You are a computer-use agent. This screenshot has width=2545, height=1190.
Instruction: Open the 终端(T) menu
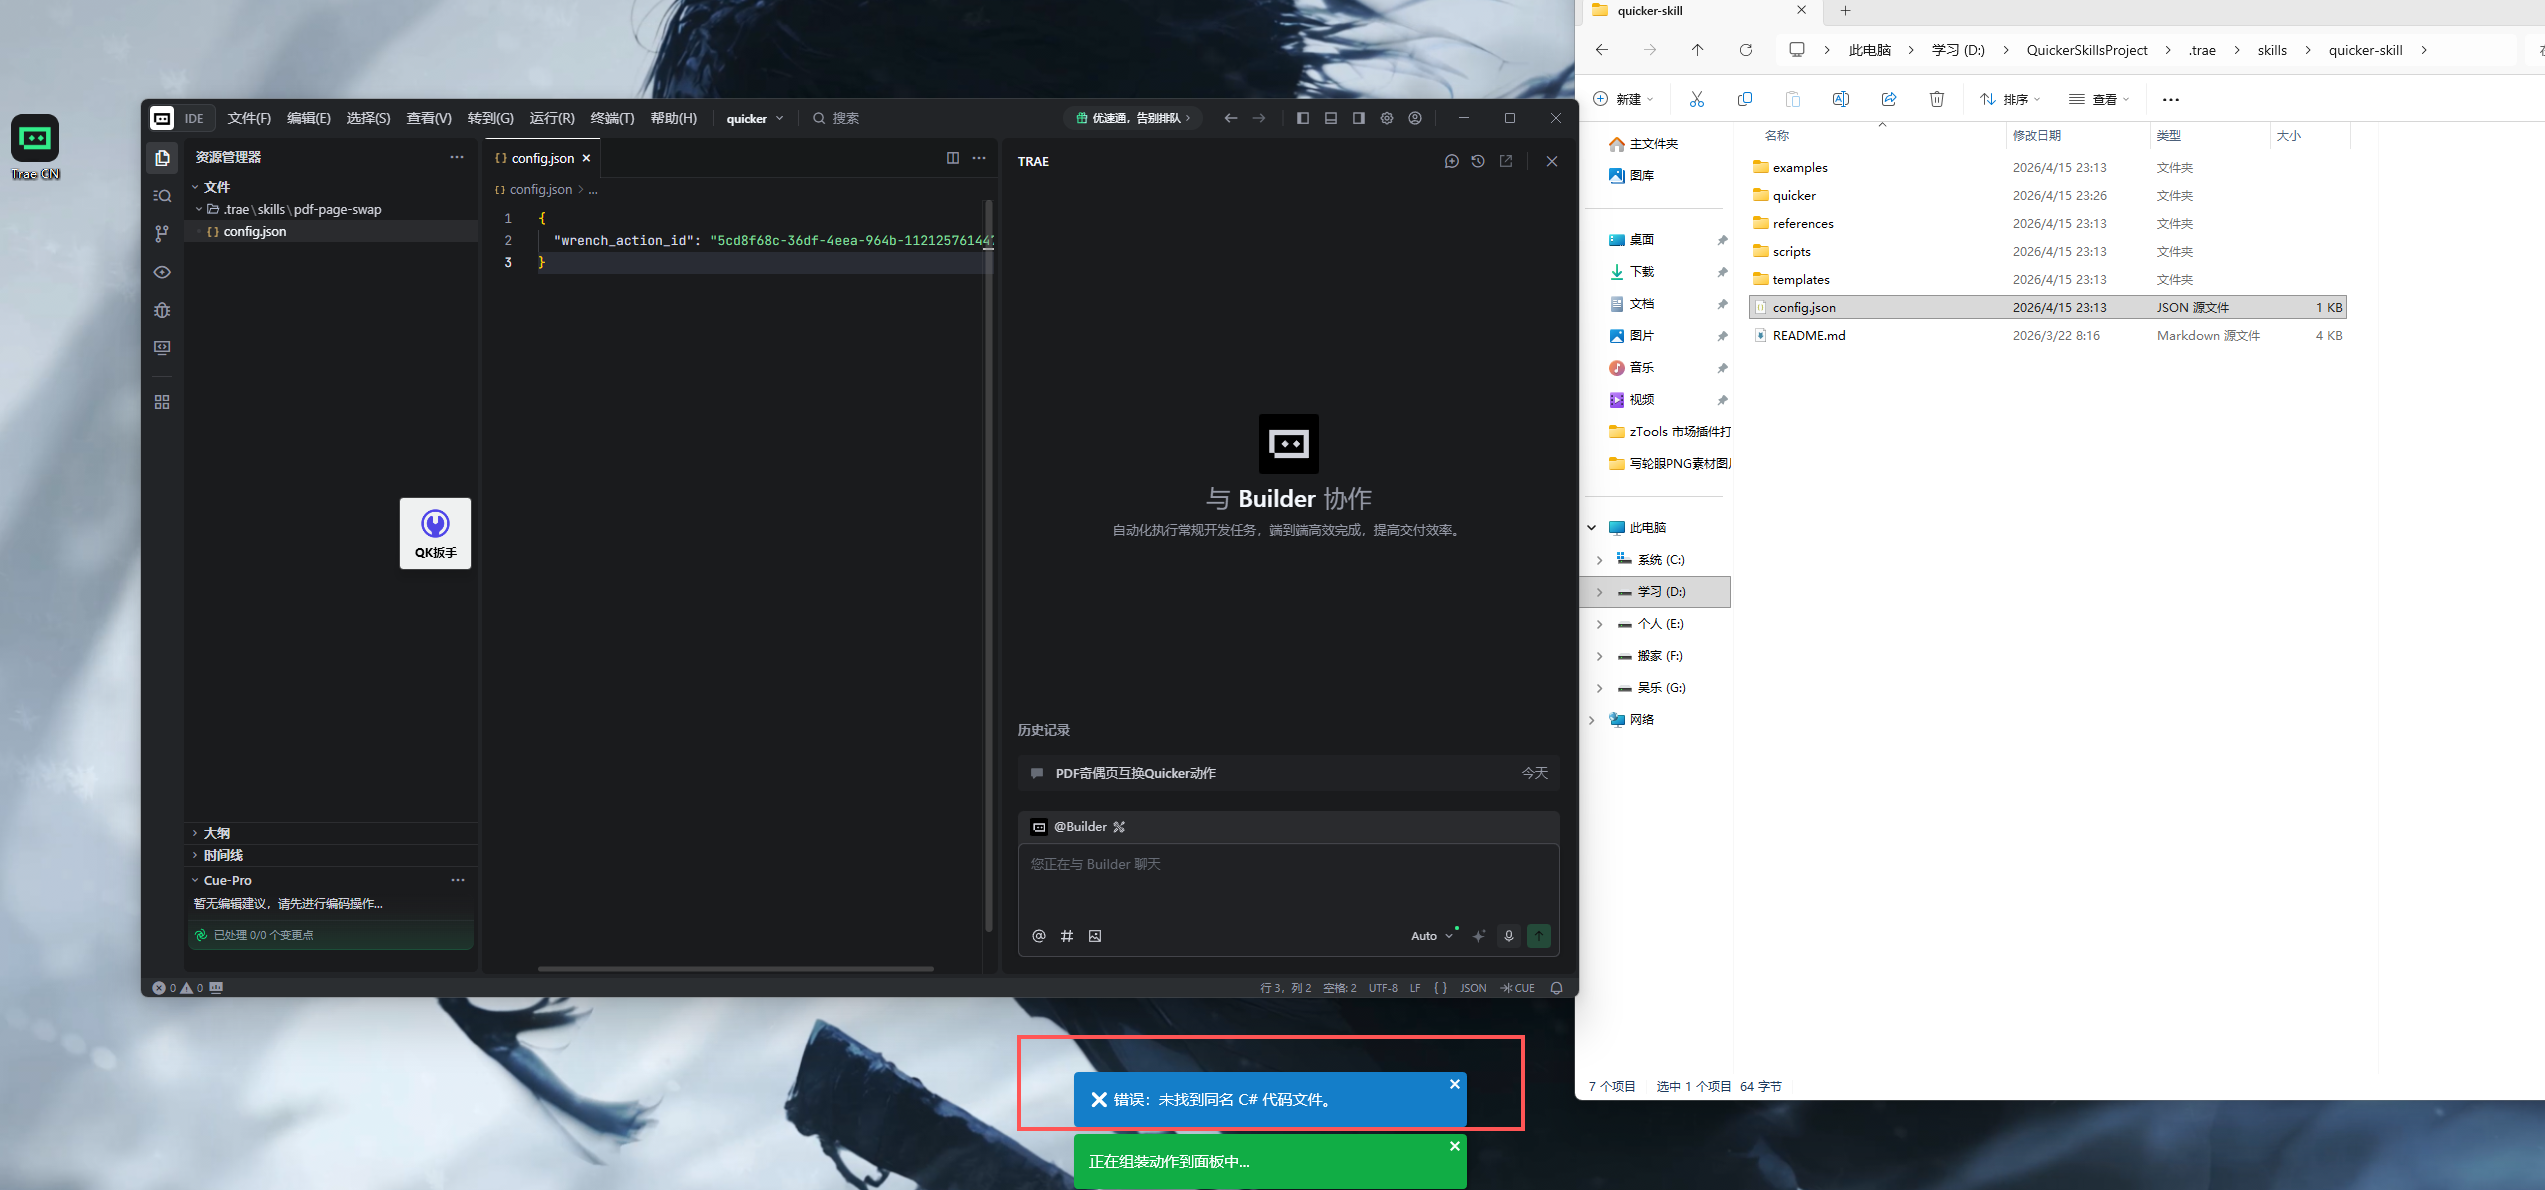click(612, 118)
